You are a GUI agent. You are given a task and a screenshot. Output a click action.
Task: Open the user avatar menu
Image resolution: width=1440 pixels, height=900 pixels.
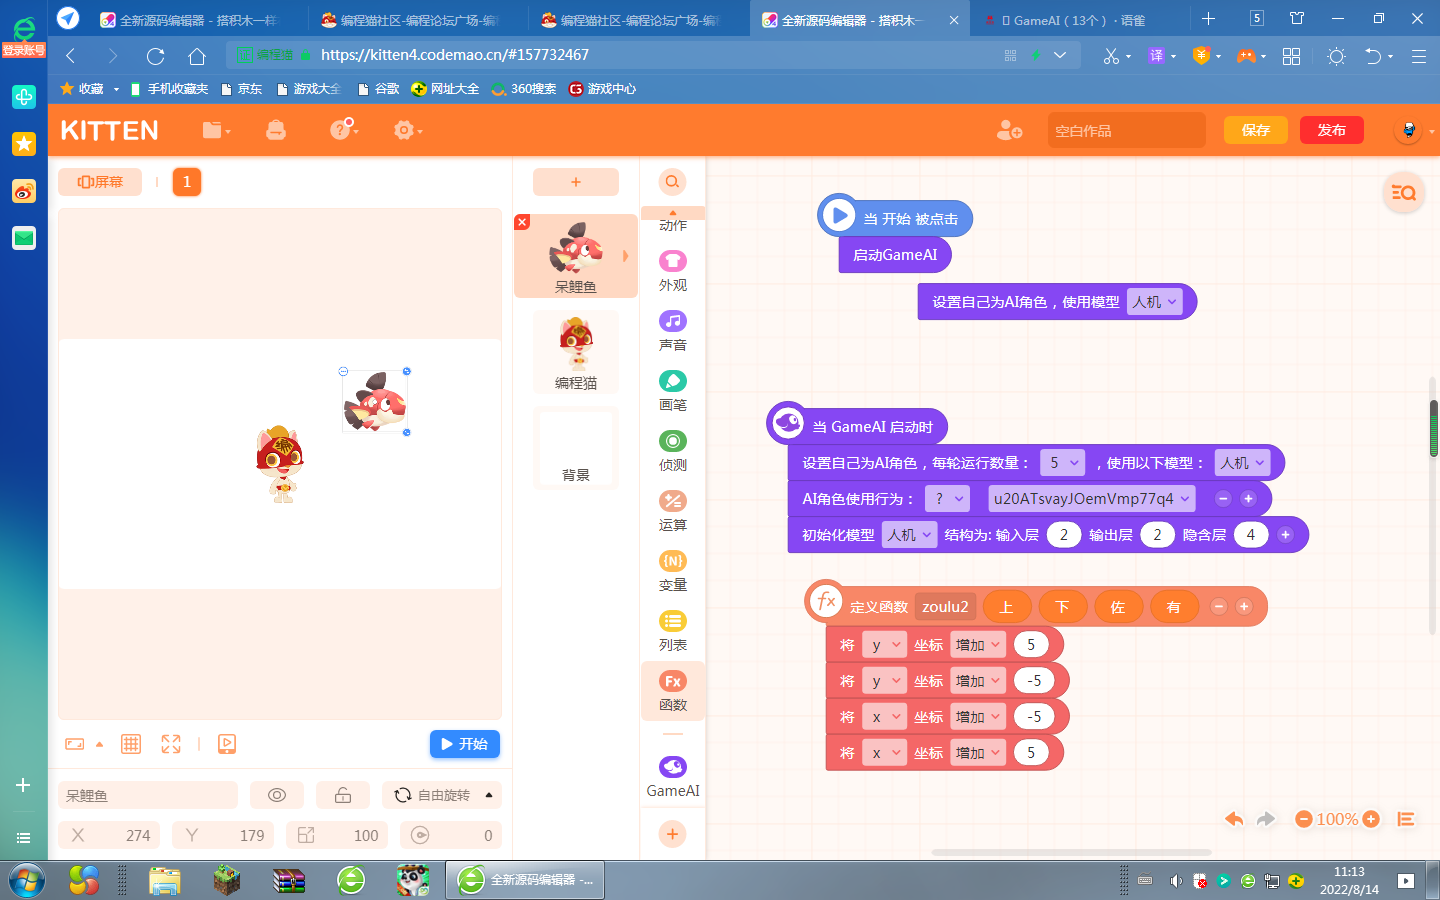pyautogui.click(x=1409, y=130)
